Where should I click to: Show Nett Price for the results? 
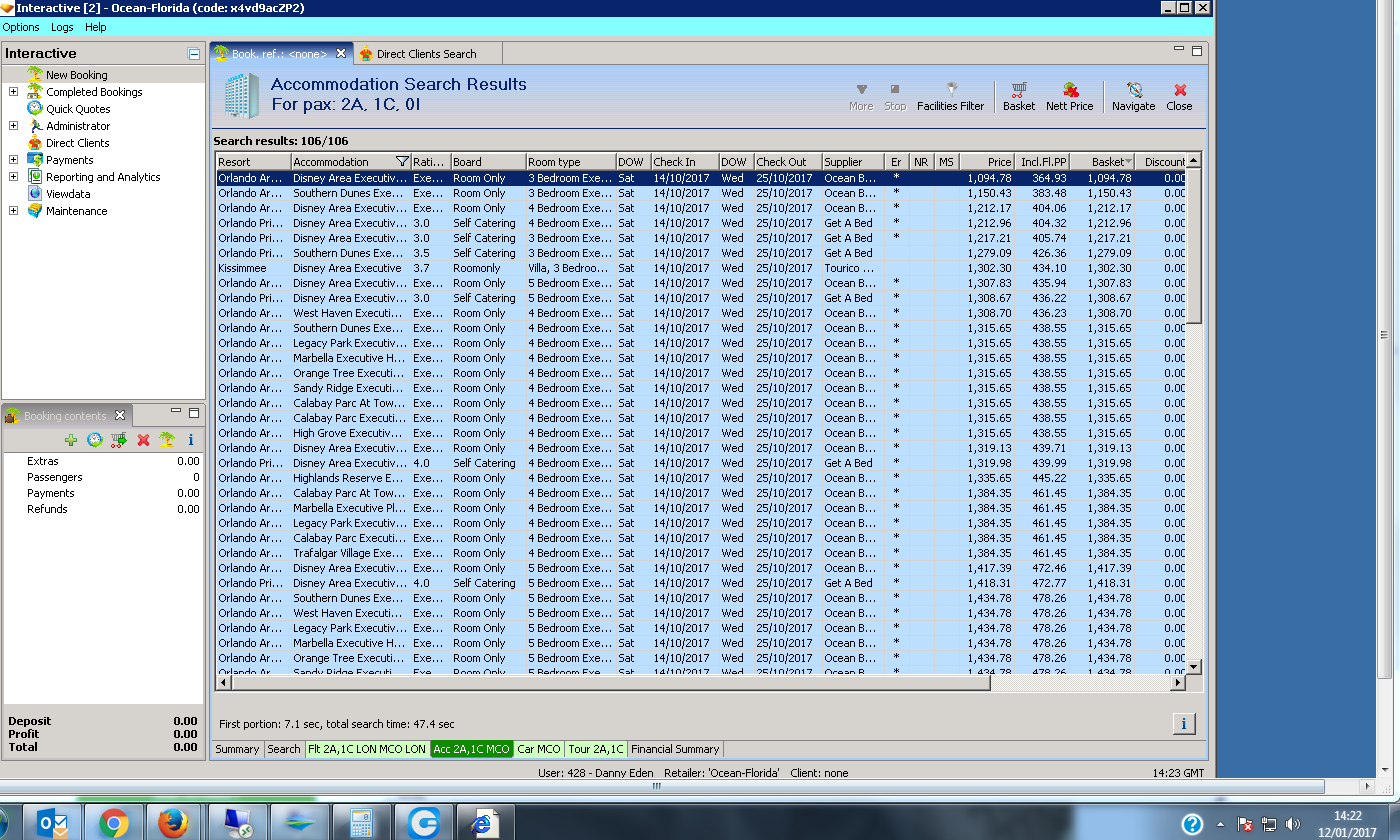tap(1069, 96)
